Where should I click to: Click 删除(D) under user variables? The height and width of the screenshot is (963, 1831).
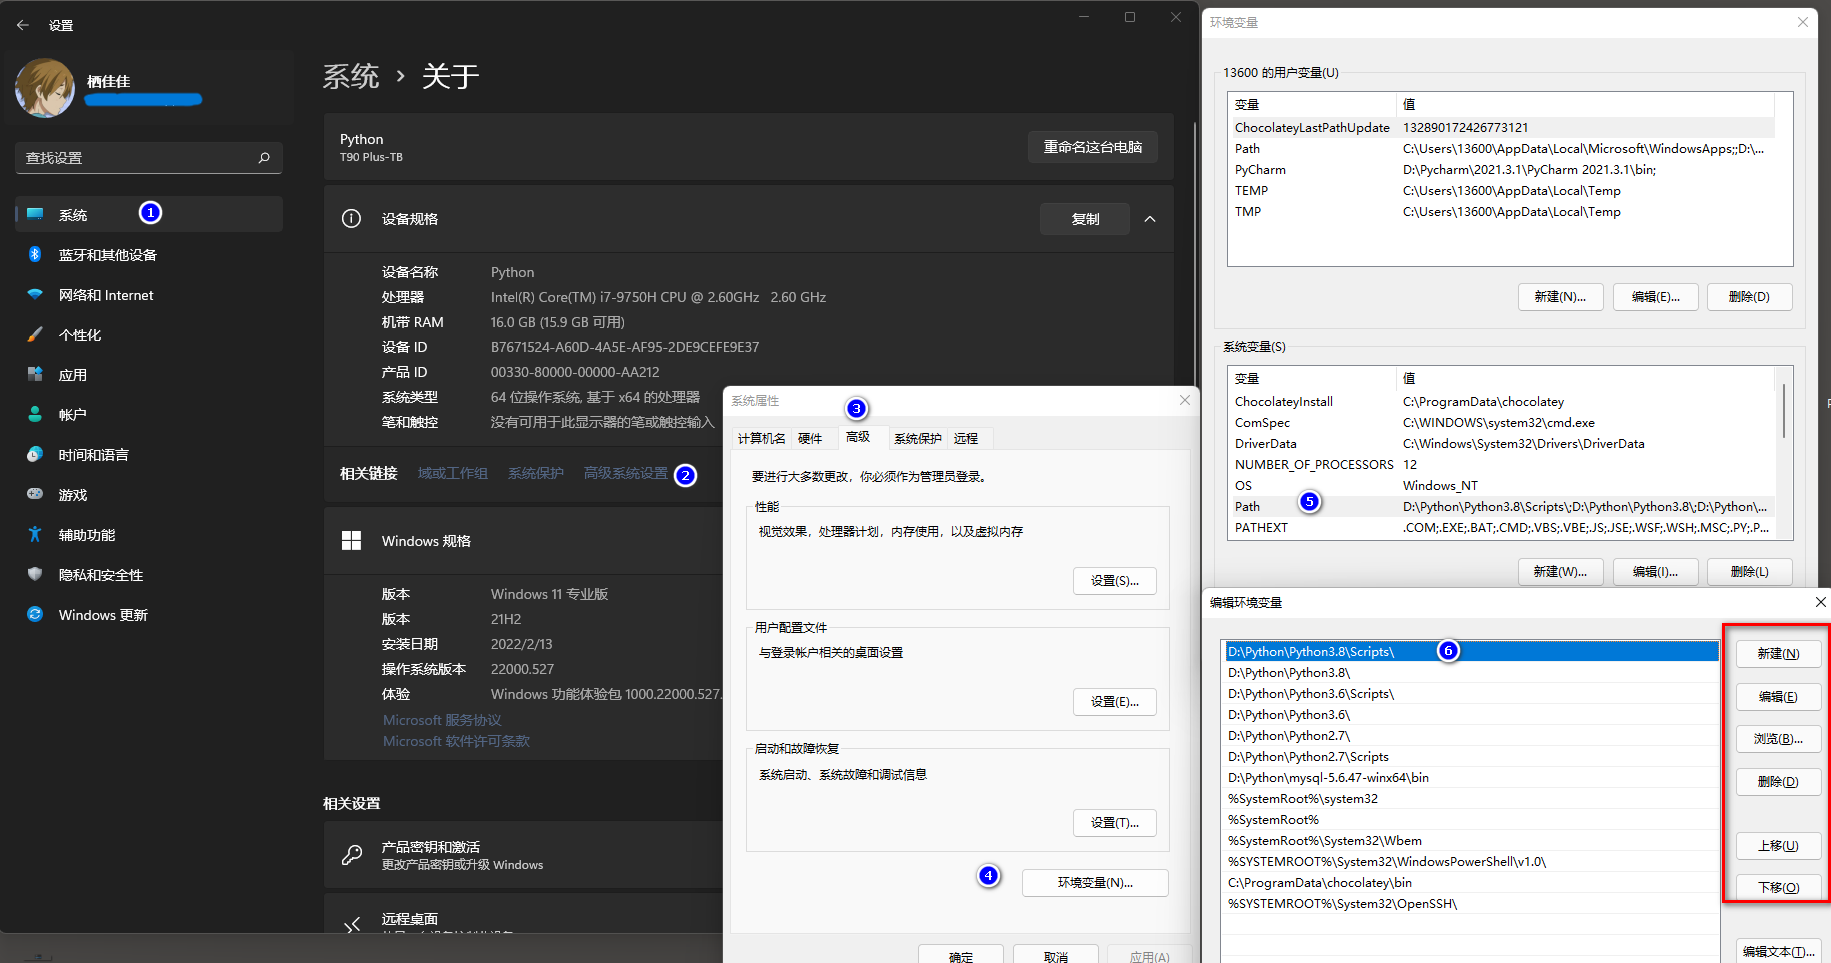point(1749,297)
